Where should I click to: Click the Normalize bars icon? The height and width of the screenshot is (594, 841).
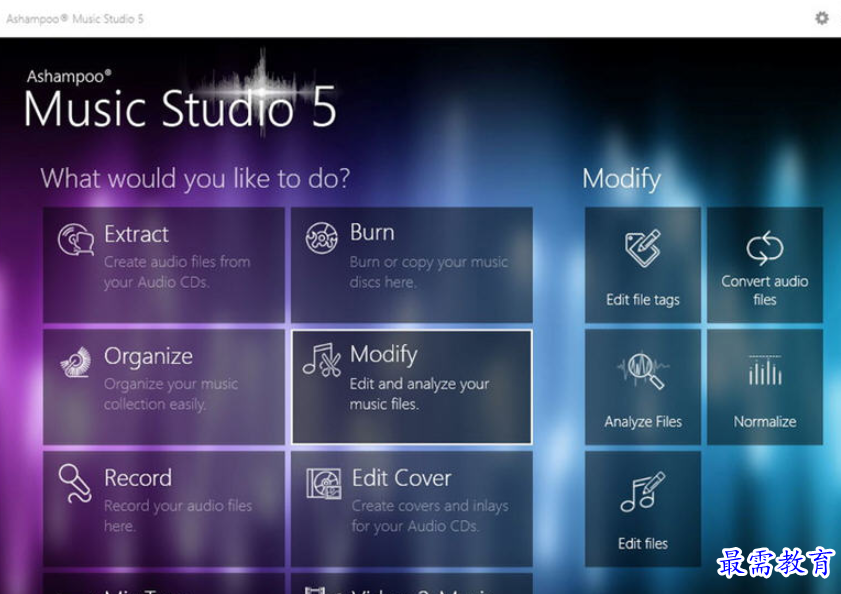click(x=765, y=370)
